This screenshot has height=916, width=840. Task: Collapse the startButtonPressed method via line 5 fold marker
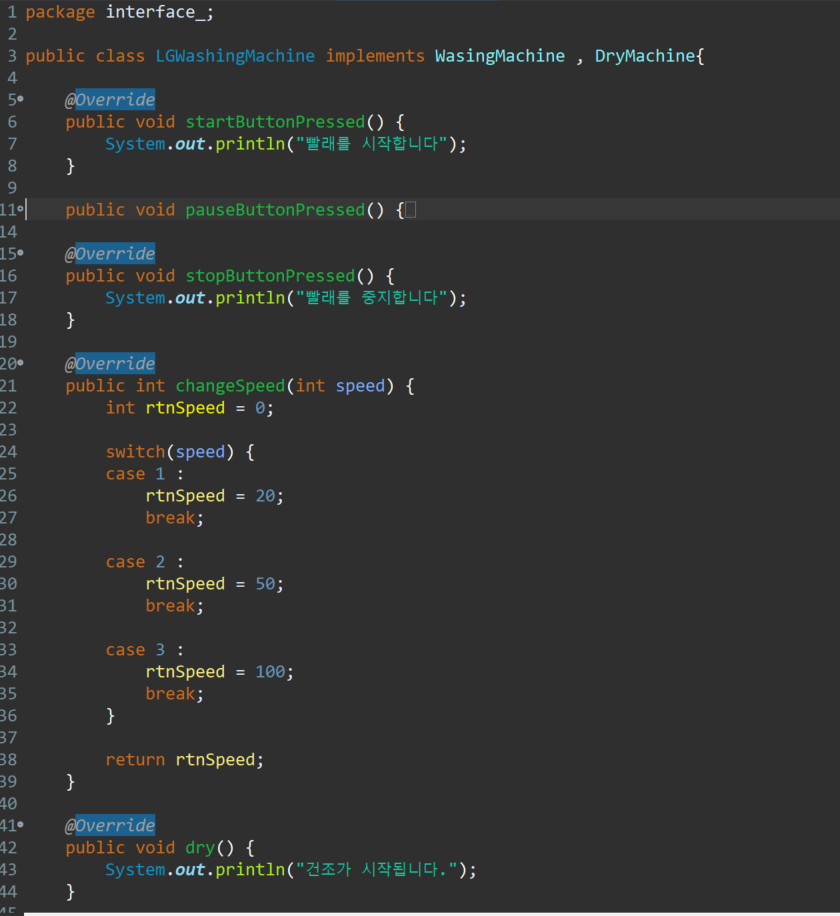pyautogui.click(x=20, y=99)
